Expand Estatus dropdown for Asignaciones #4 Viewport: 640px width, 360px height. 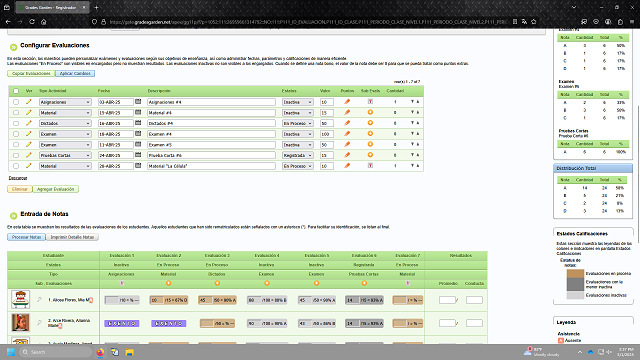298,102
